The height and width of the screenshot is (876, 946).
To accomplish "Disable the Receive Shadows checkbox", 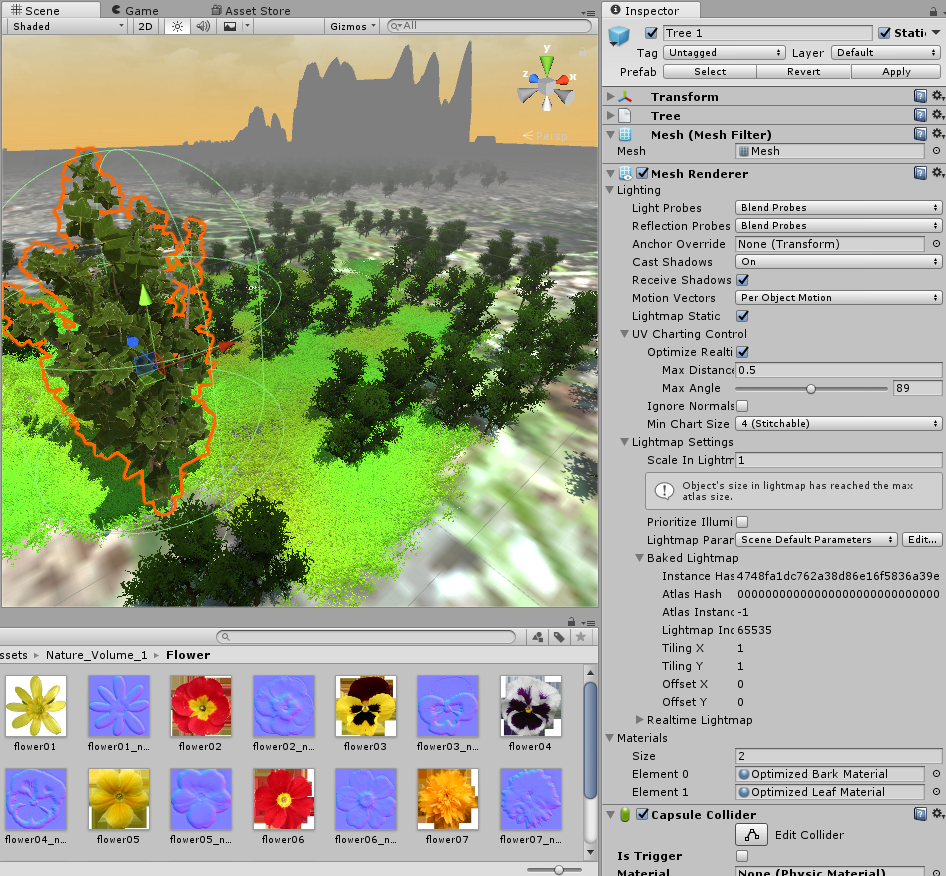I will tap(742, 280).
